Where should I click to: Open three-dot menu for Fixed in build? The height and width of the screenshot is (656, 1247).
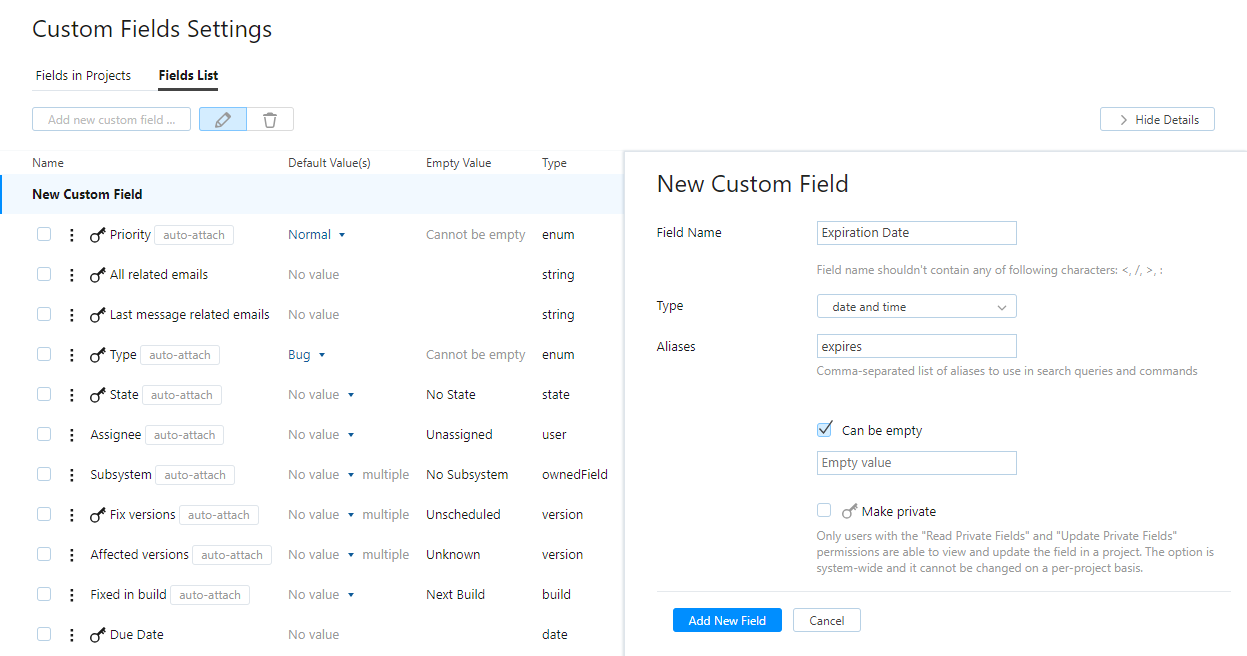(x=71, y=595)
